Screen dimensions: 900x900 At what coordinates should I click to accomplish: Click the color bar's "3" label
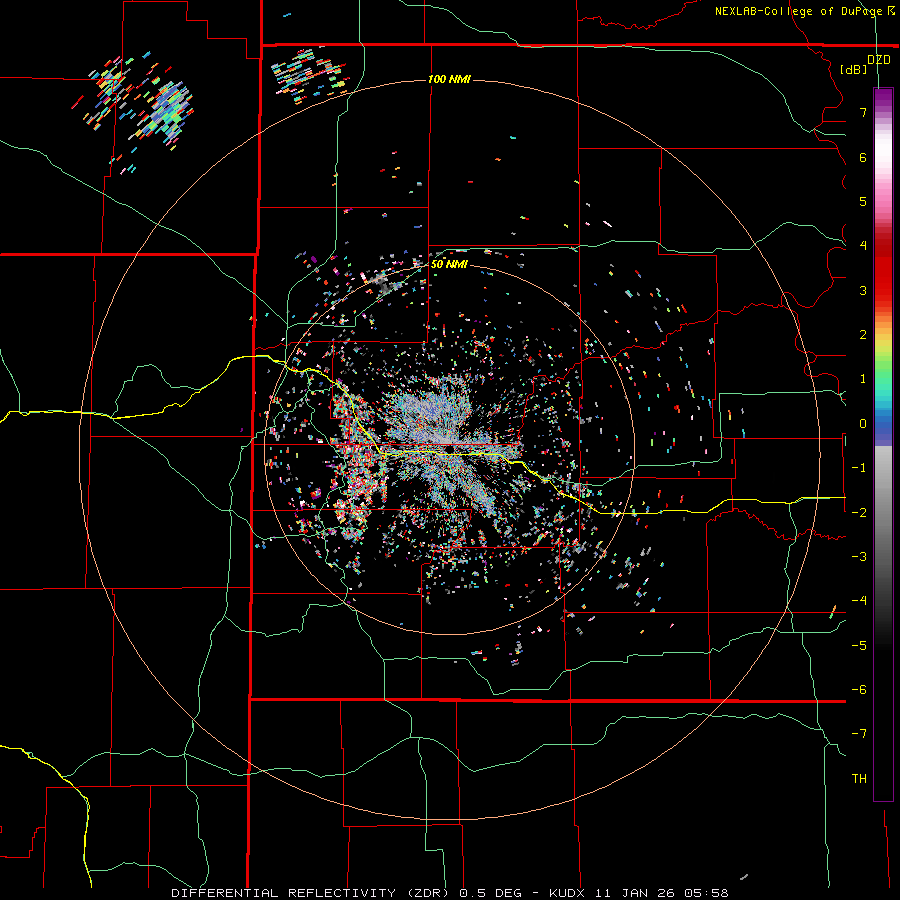(863, 290)
